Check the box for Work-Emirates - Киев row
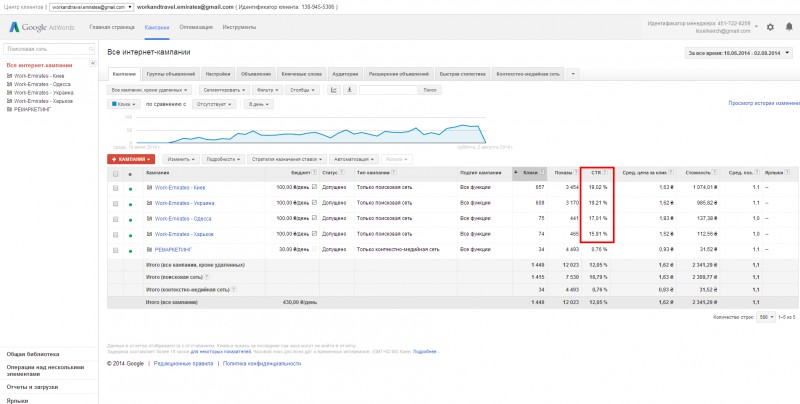 click(x=115, y=187)
